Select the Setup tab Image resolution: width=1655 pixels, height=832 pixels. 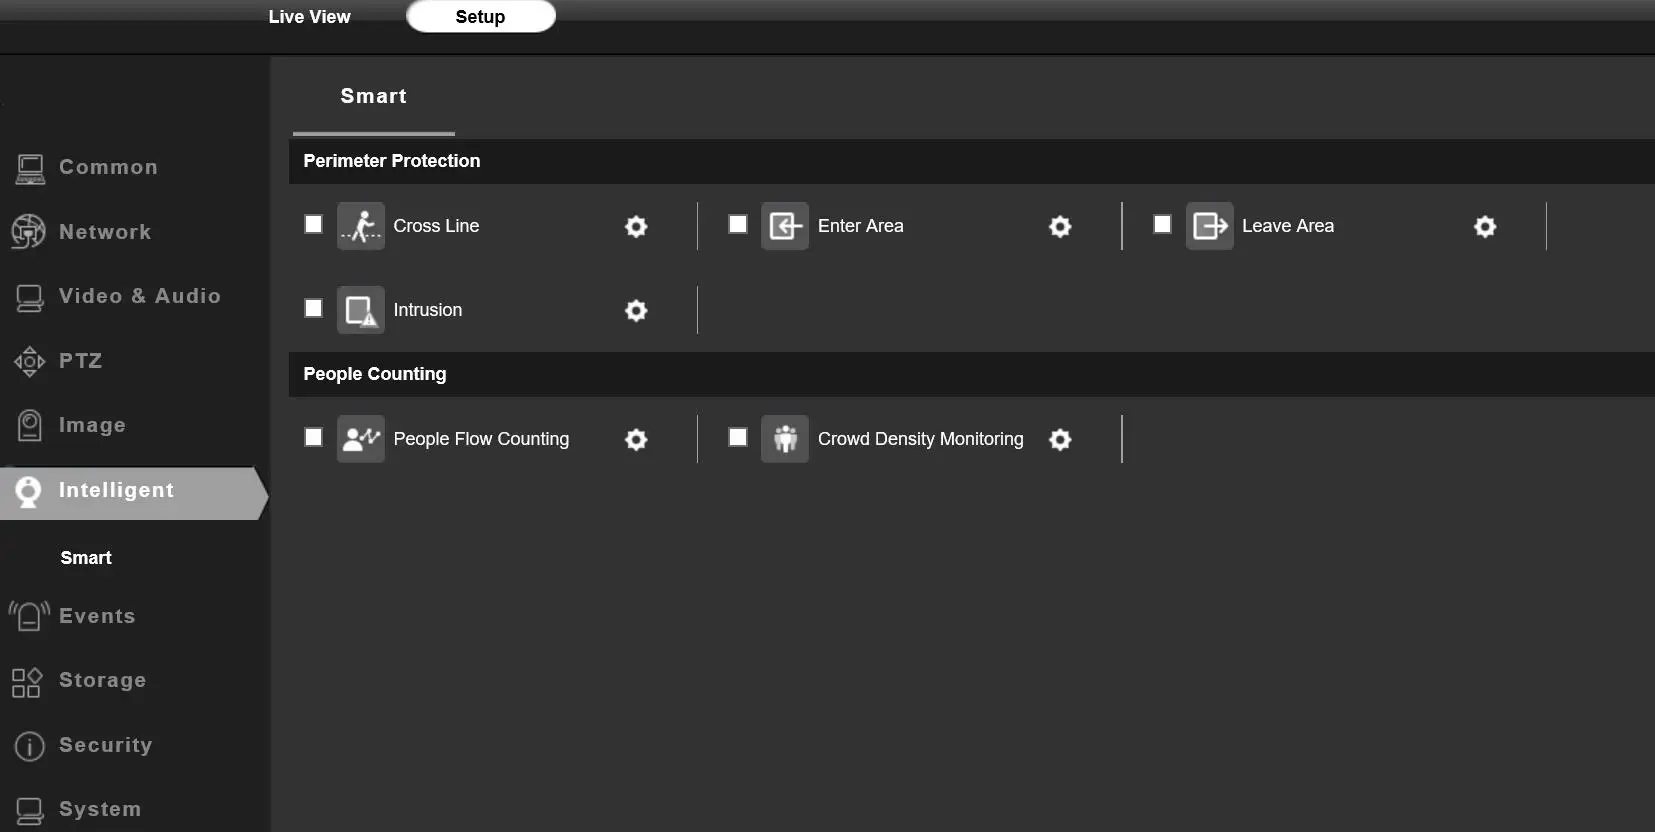[x=481, y=16]
